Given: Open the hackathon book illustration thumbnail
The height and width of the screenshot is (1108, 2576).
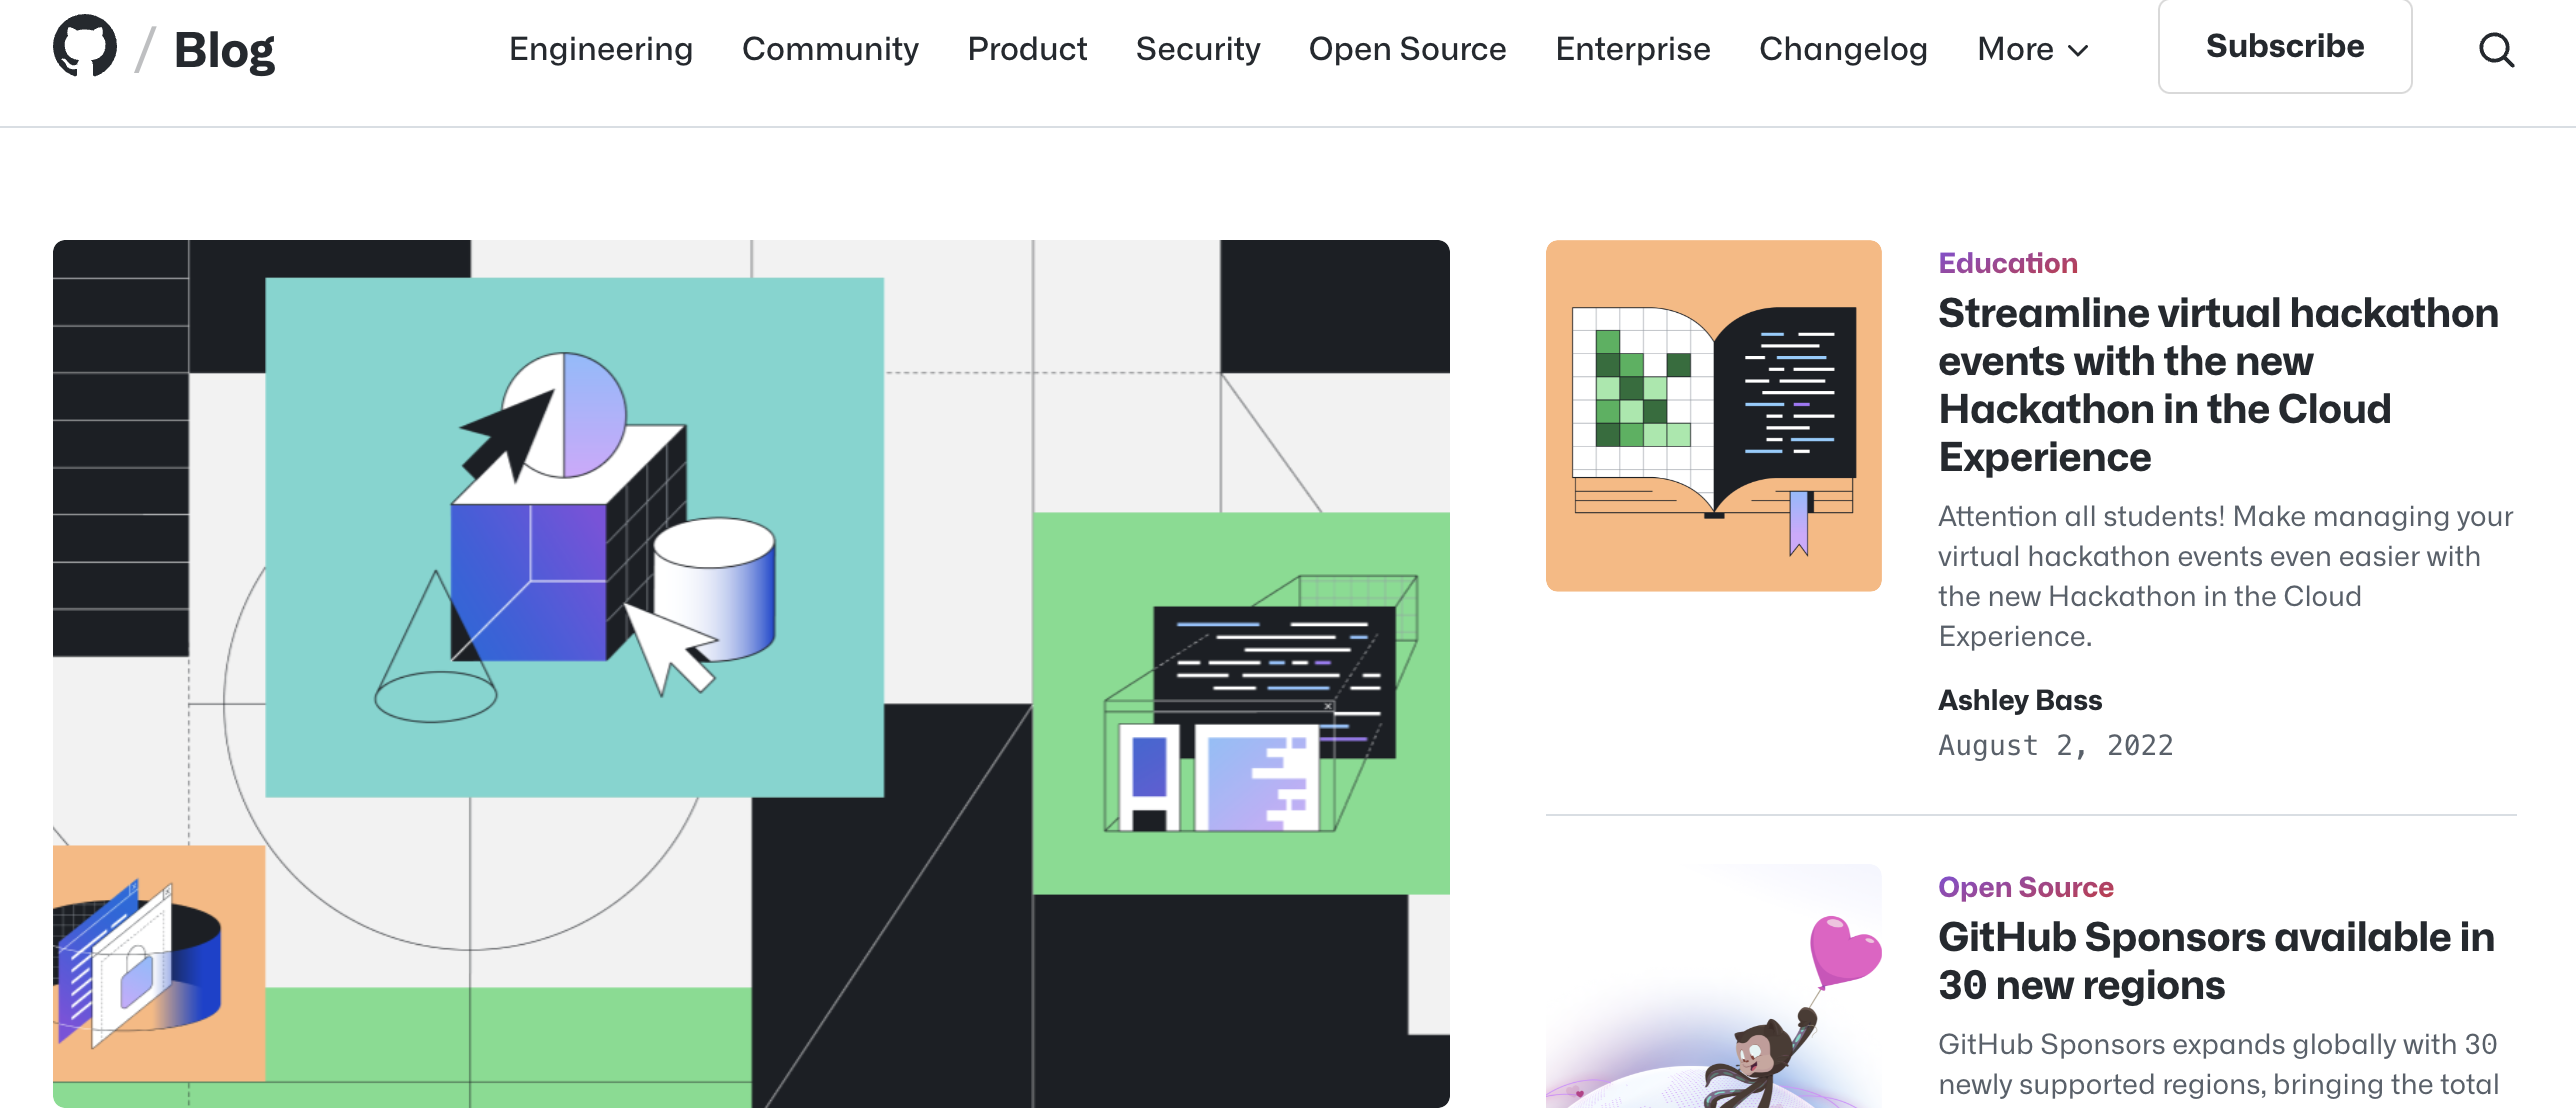Looking at the screenshot, I should 1713,415.
